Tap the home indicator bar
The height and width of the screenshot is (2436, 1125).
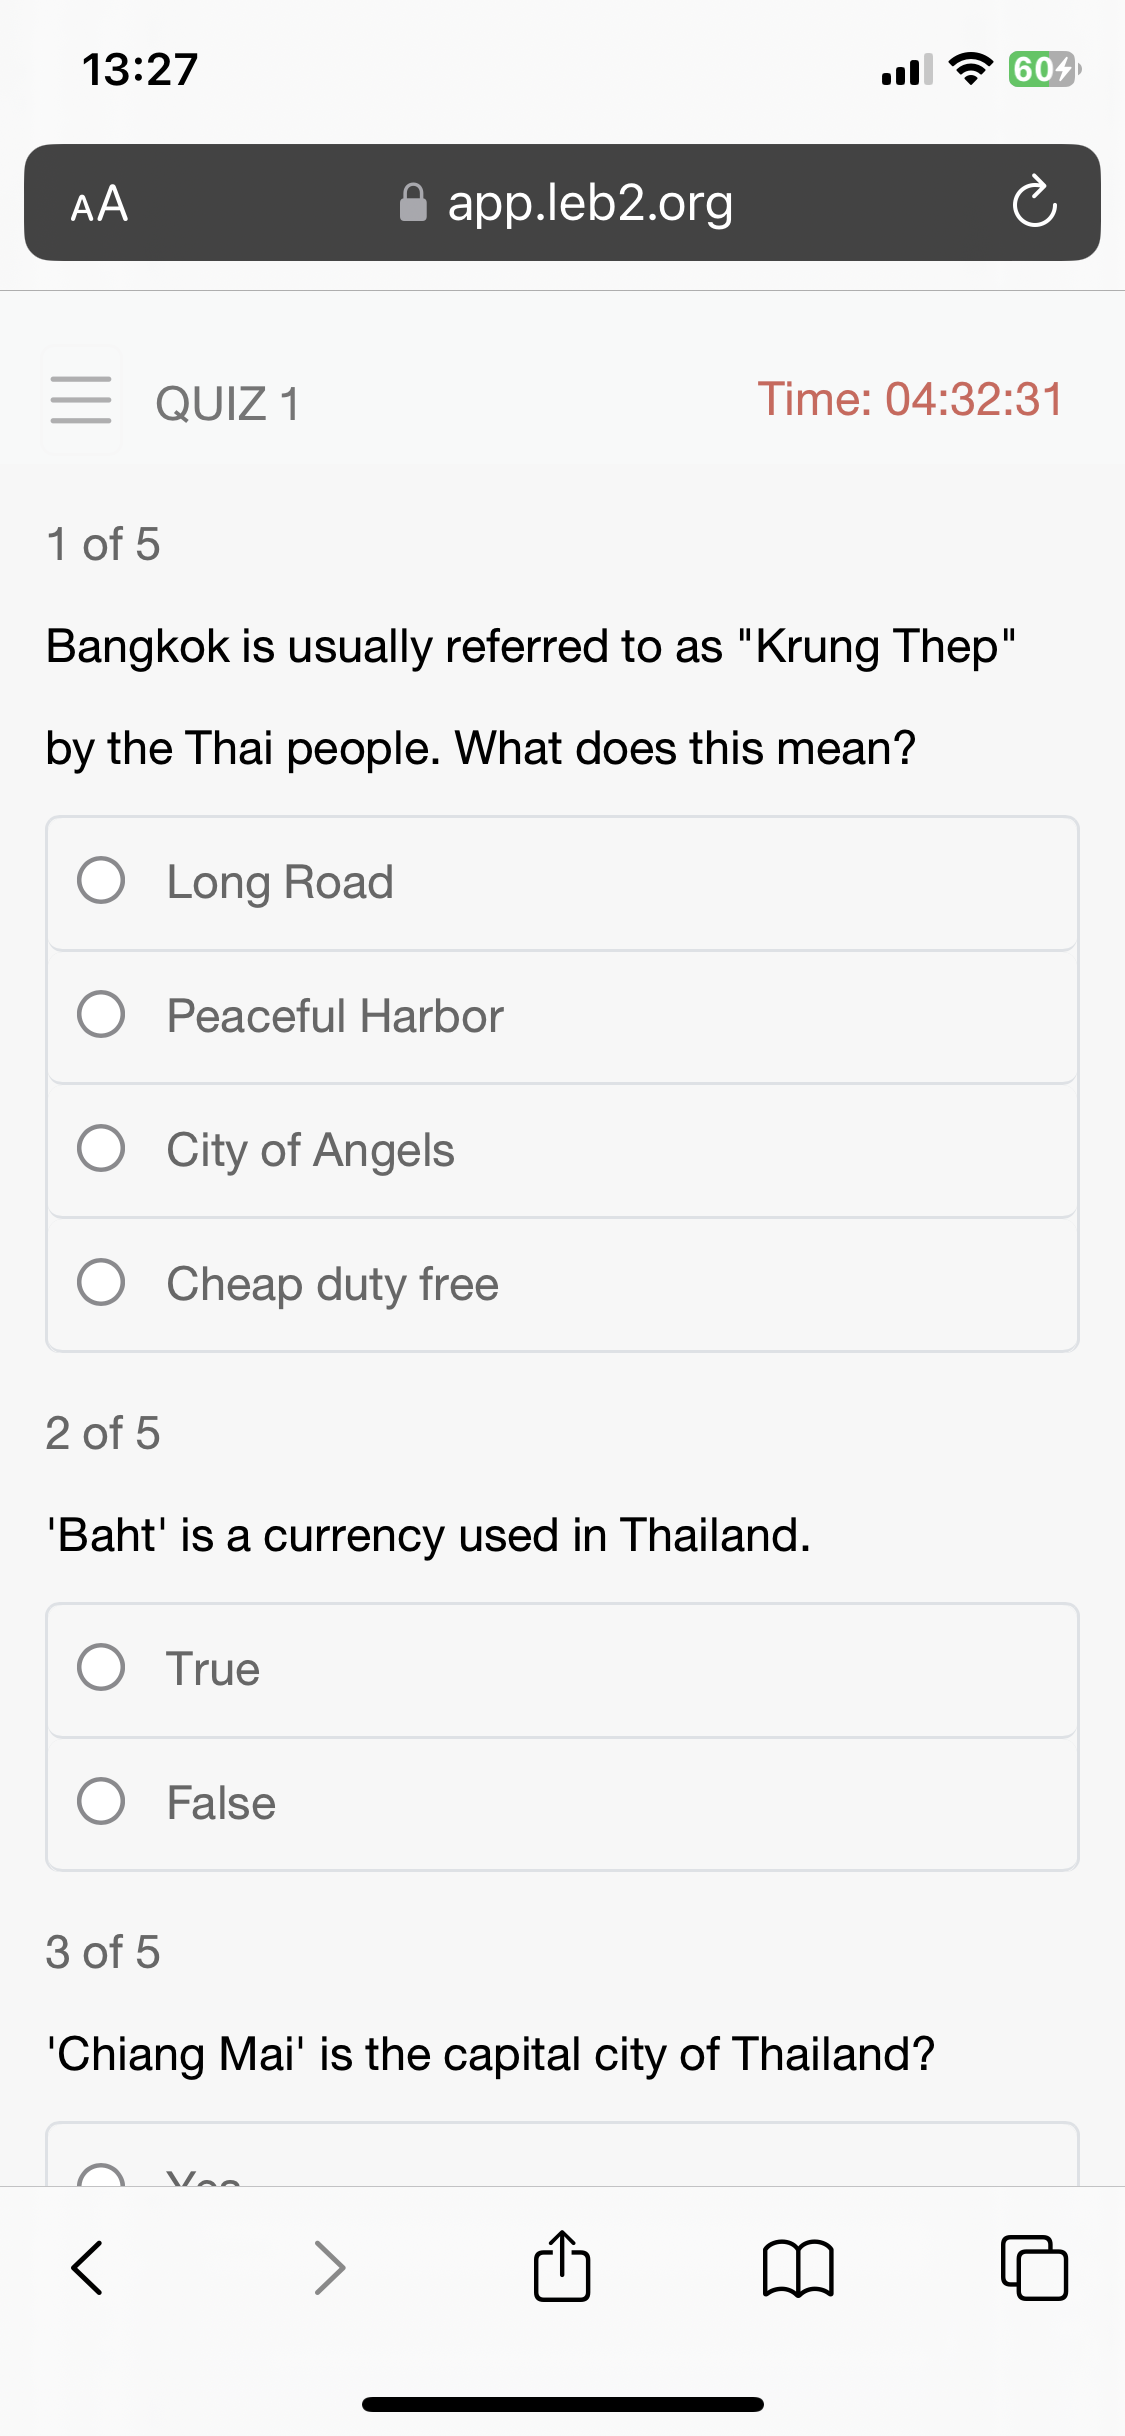click(x=562, y=2404)
